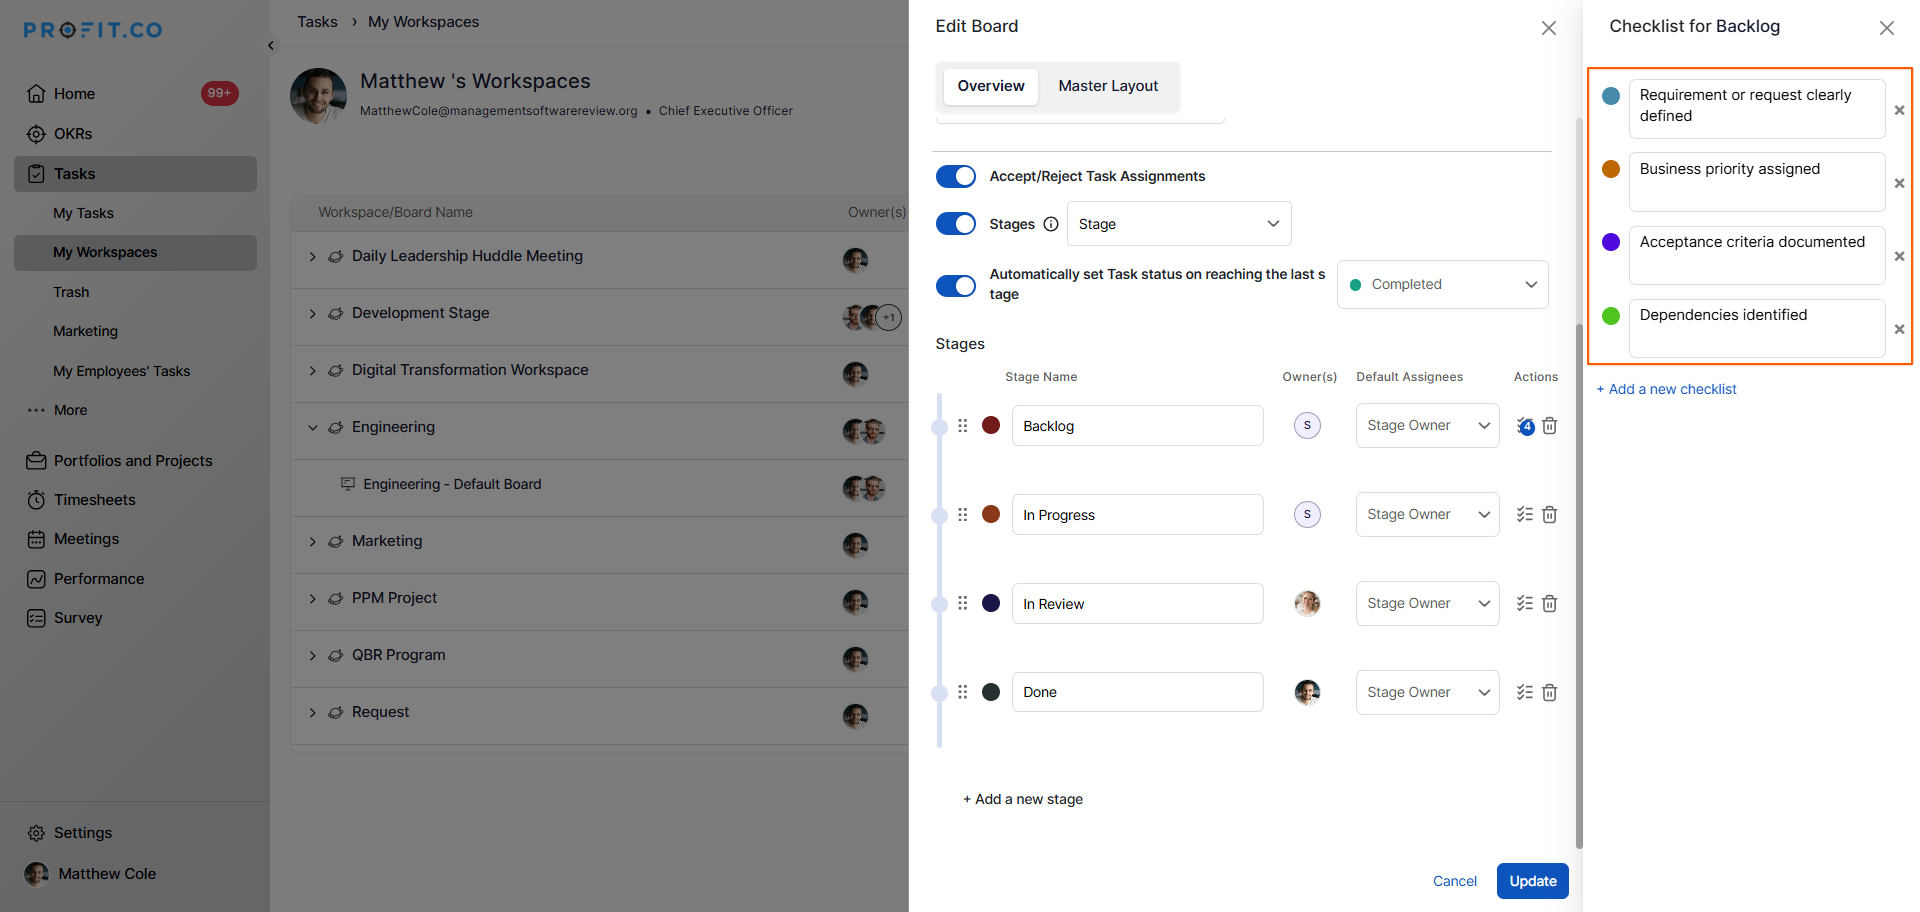Image resolution: width=1920 pixels, height=912 pixels.
Task: Open Default Assignees dropdown for Backlog
Action: tap(1427, 426)
